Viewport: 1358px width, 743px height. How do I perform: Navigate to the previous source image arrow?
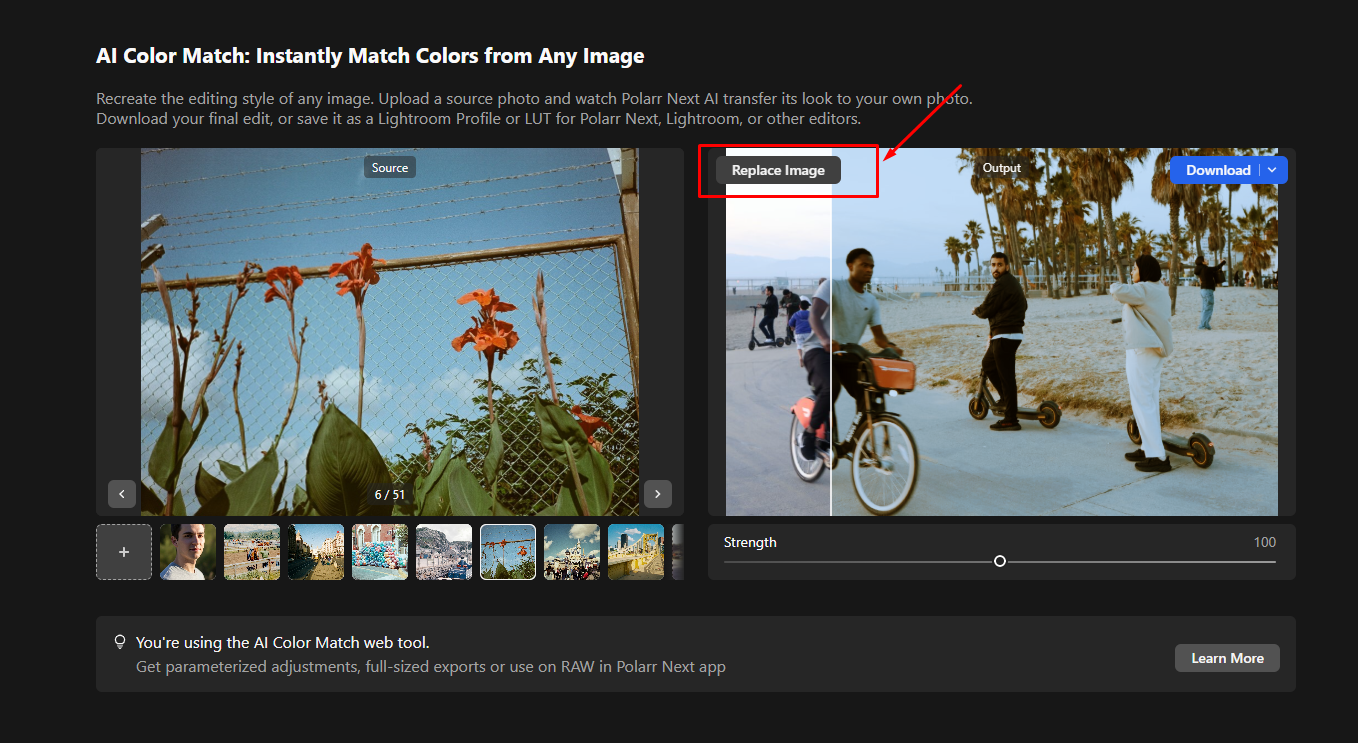tap(121, 493)
